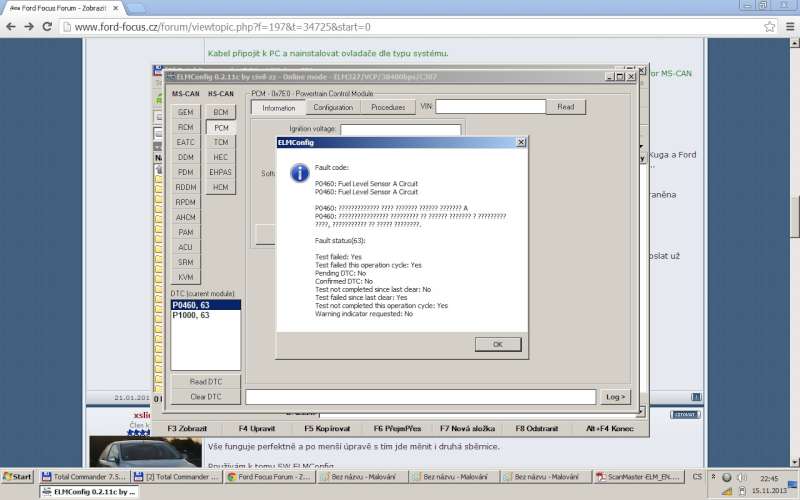Open the Chrome menu icon

pos(788,27)
